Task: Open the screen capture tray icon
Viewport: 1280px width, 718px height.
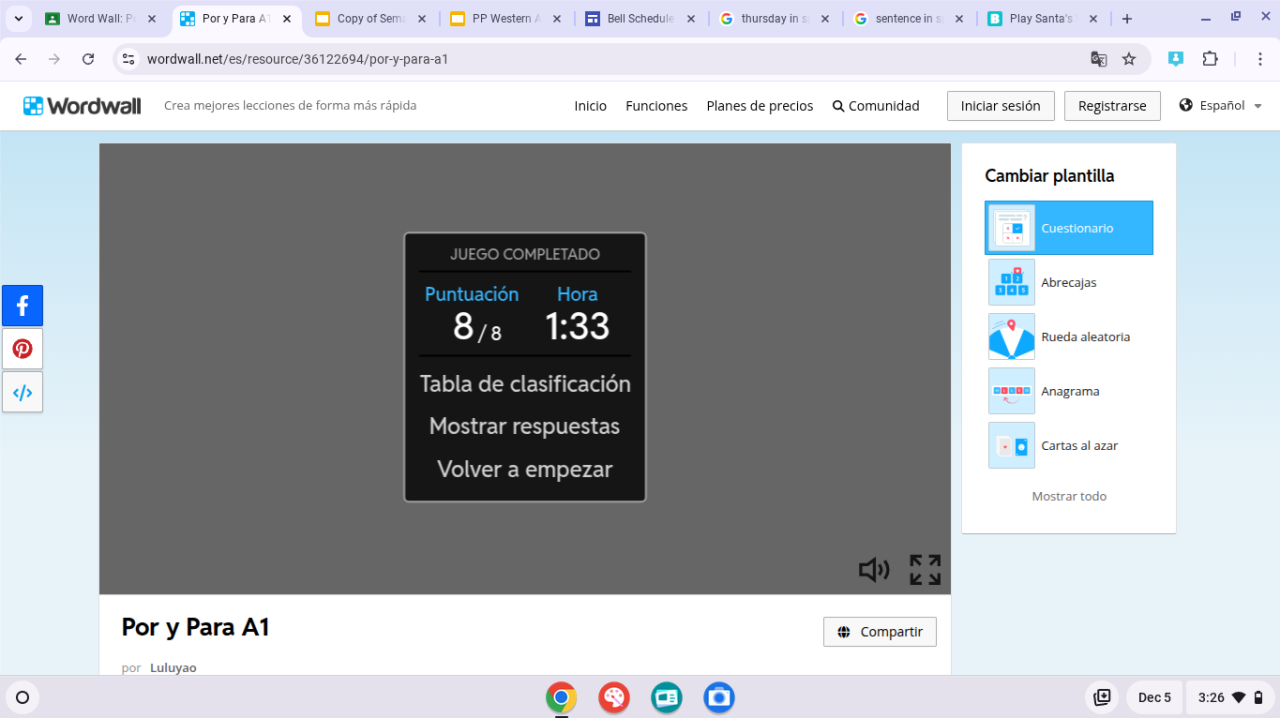Action: coord(1102,697)
